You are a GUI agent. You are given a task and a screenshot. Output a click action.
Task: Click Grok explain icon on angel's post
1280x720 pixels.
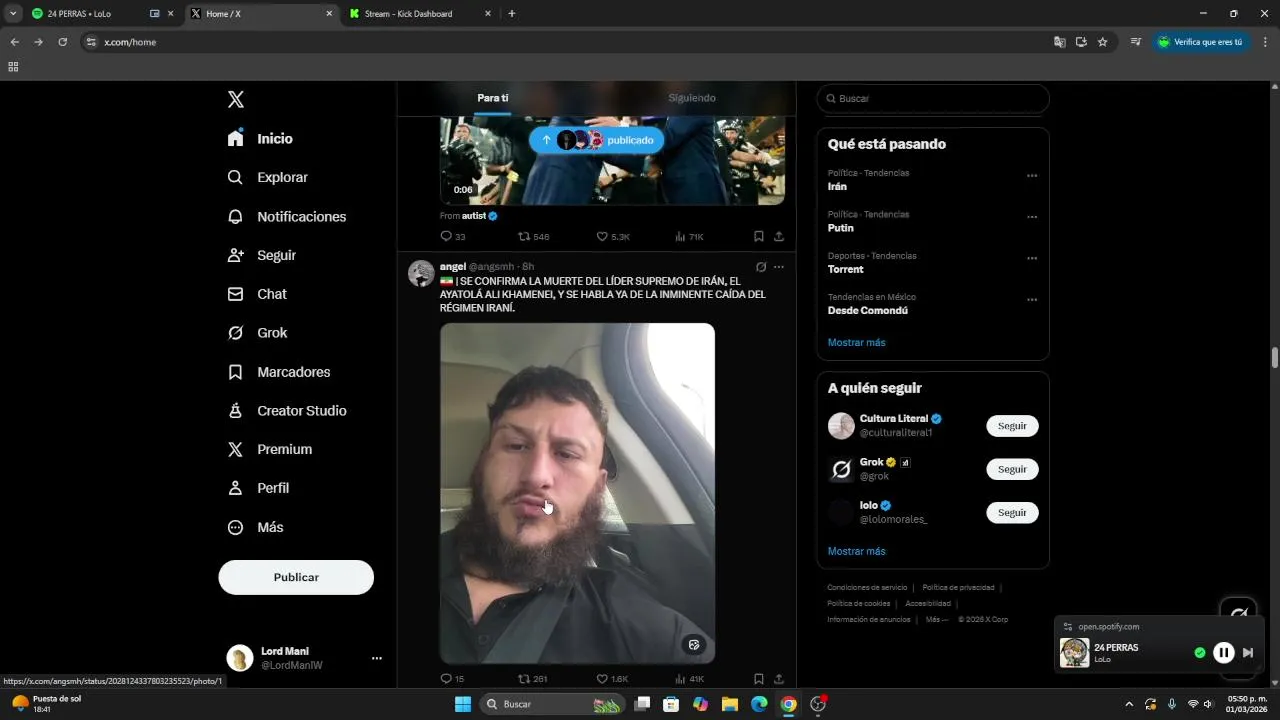click(761, 267)
